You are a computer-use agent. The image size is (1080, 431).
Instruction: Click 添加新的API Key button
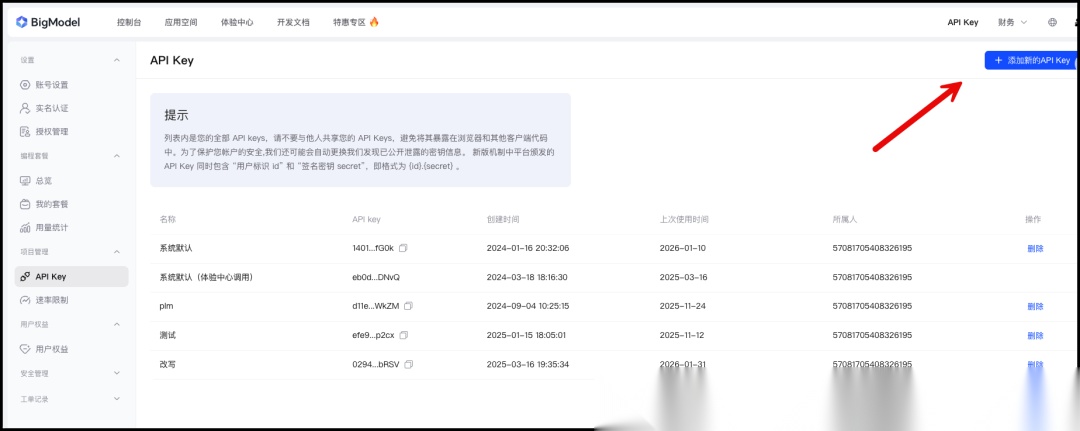[1030, 61]
